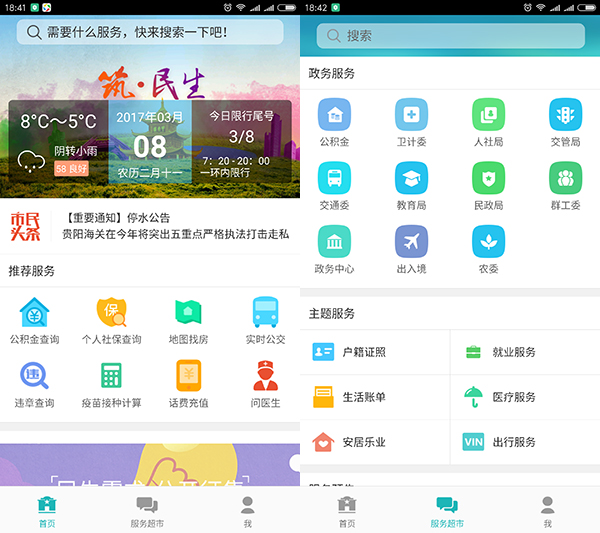
Task: Tap the 推荐服务 section heading
Action: [32, 271]
